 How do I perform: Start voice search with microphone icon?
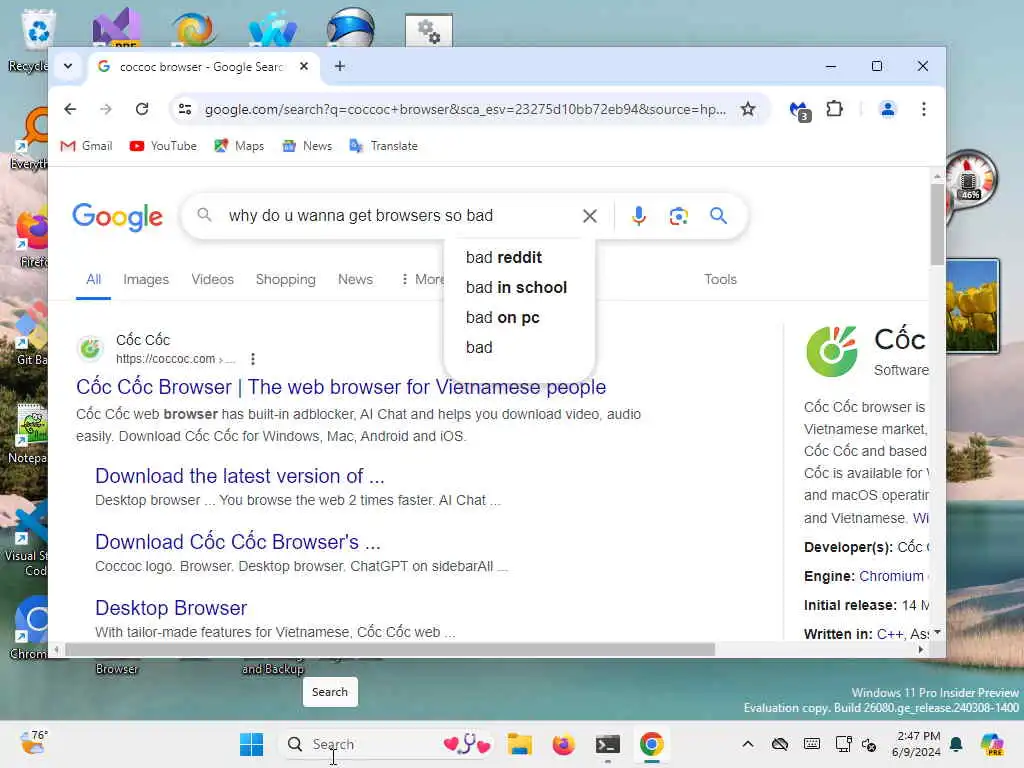(639, 216)
